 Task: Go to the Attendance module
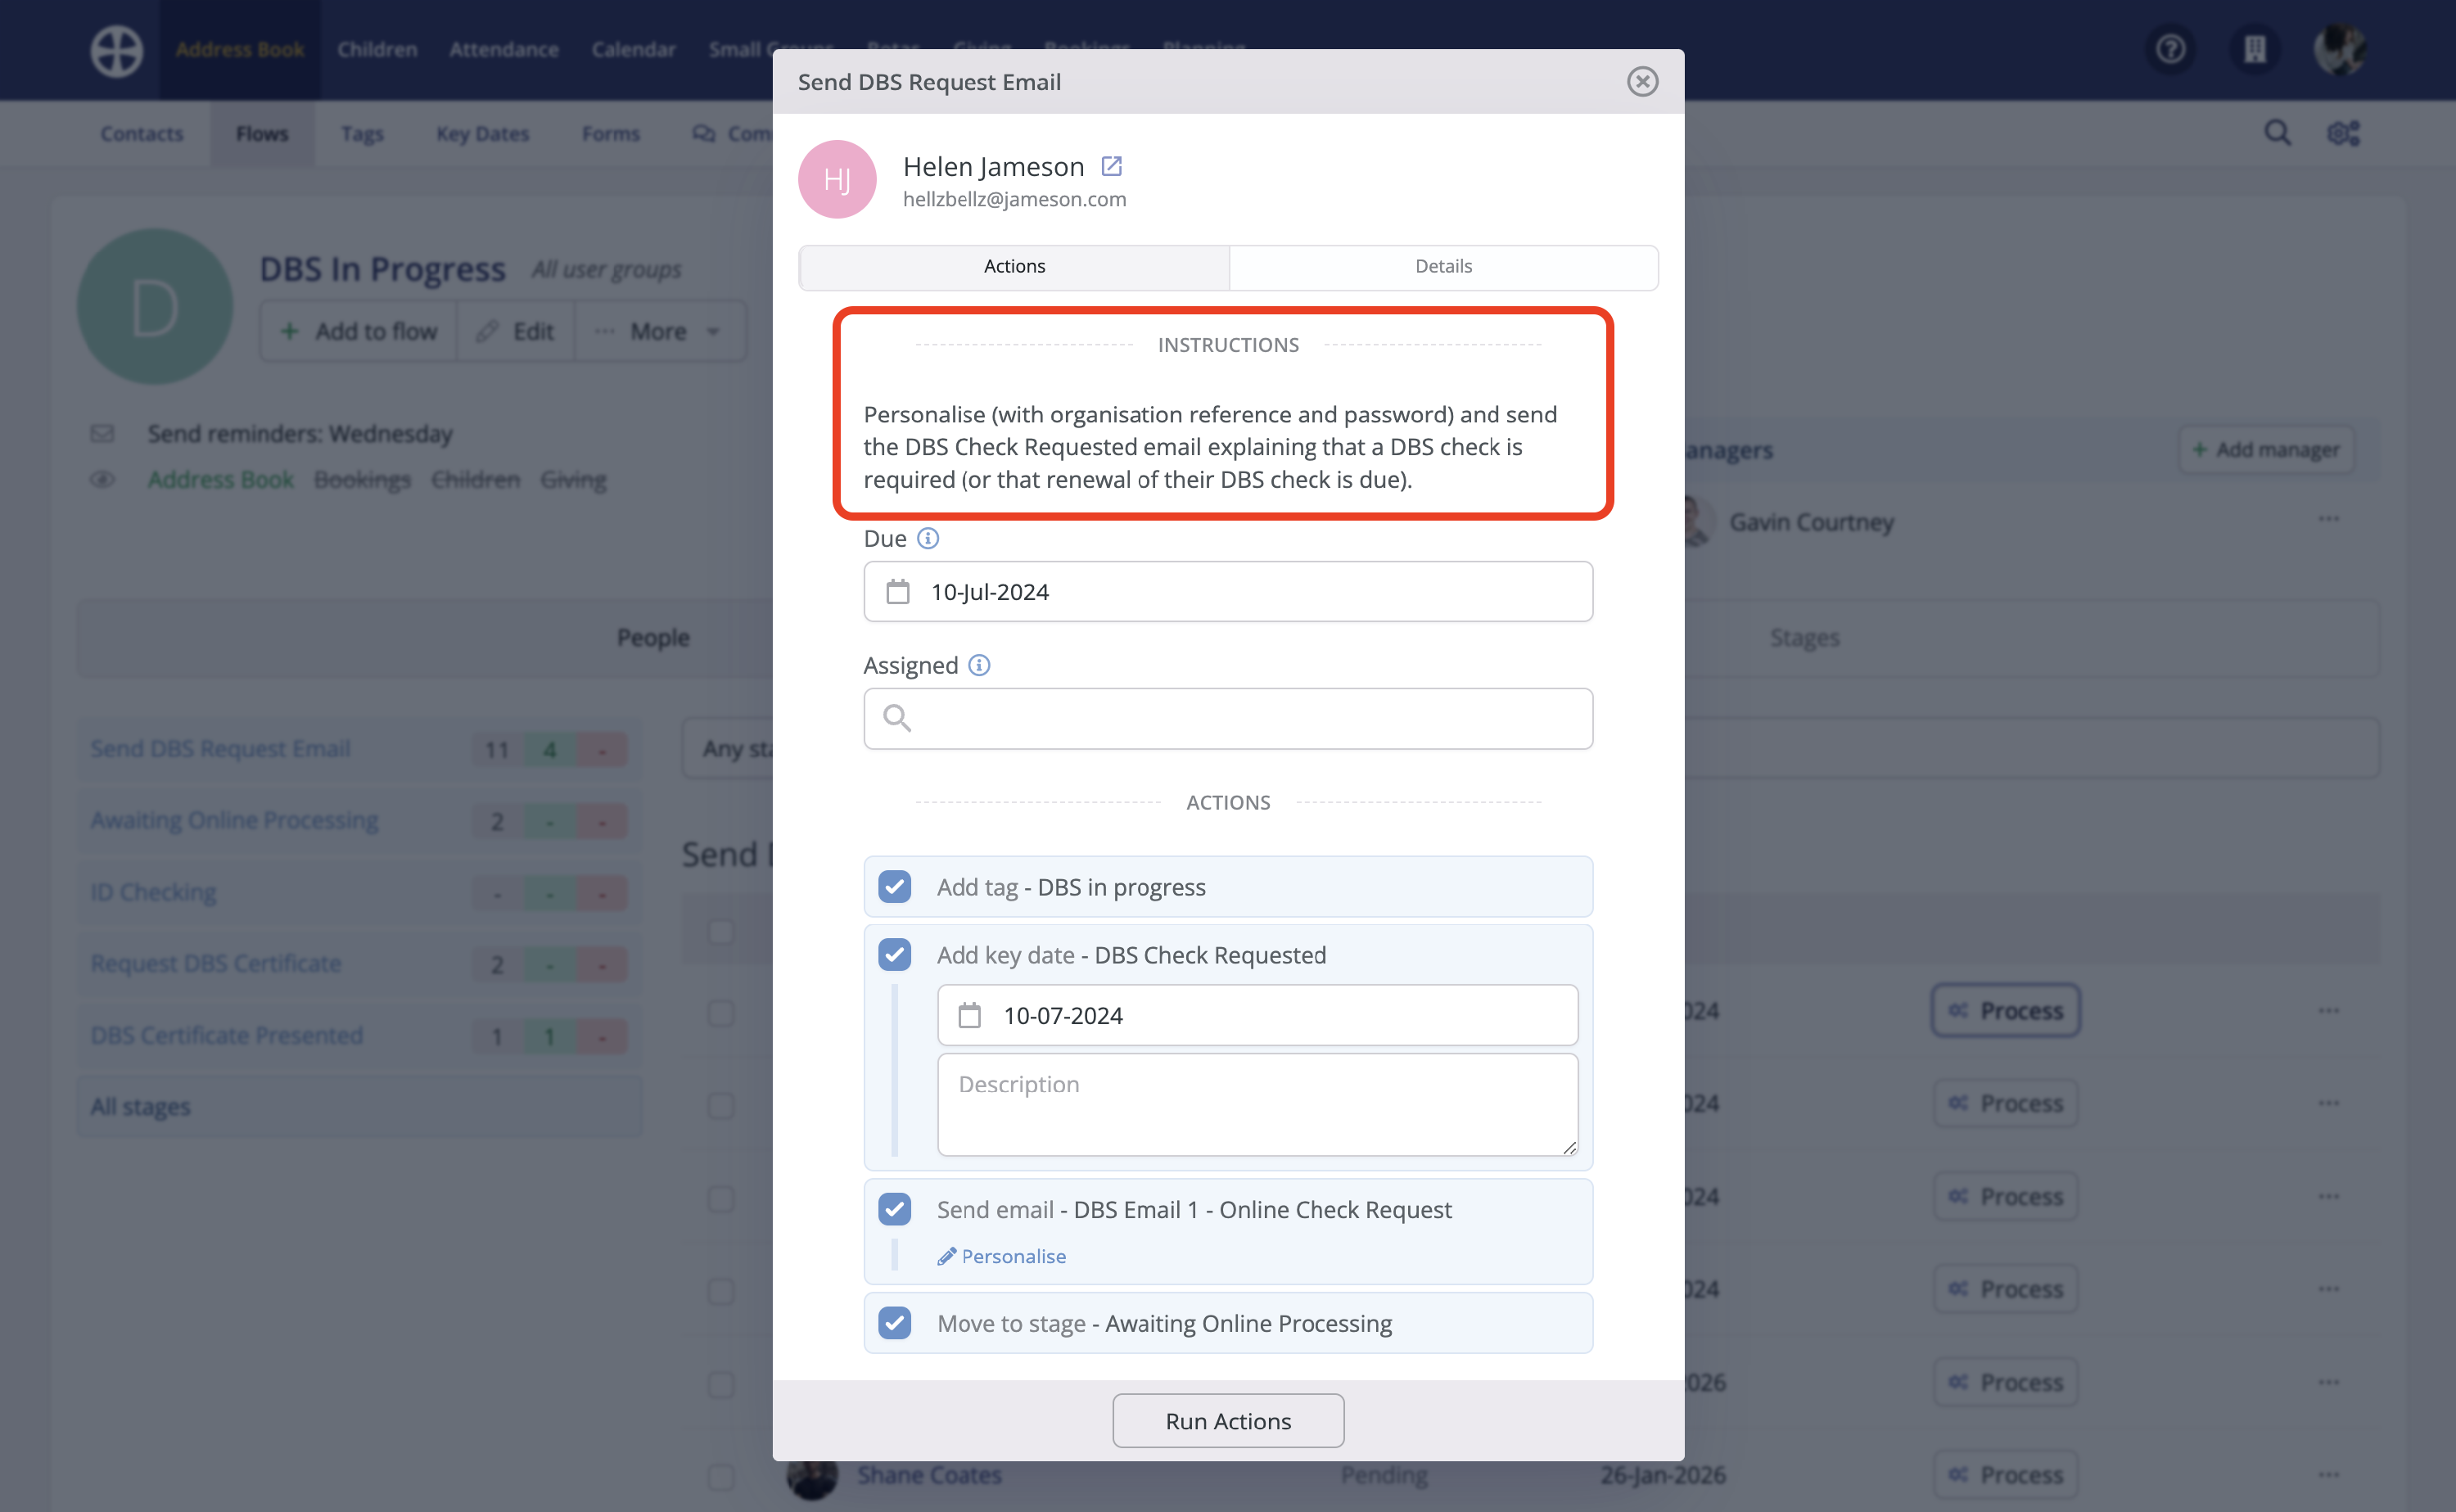click(504, 49)
